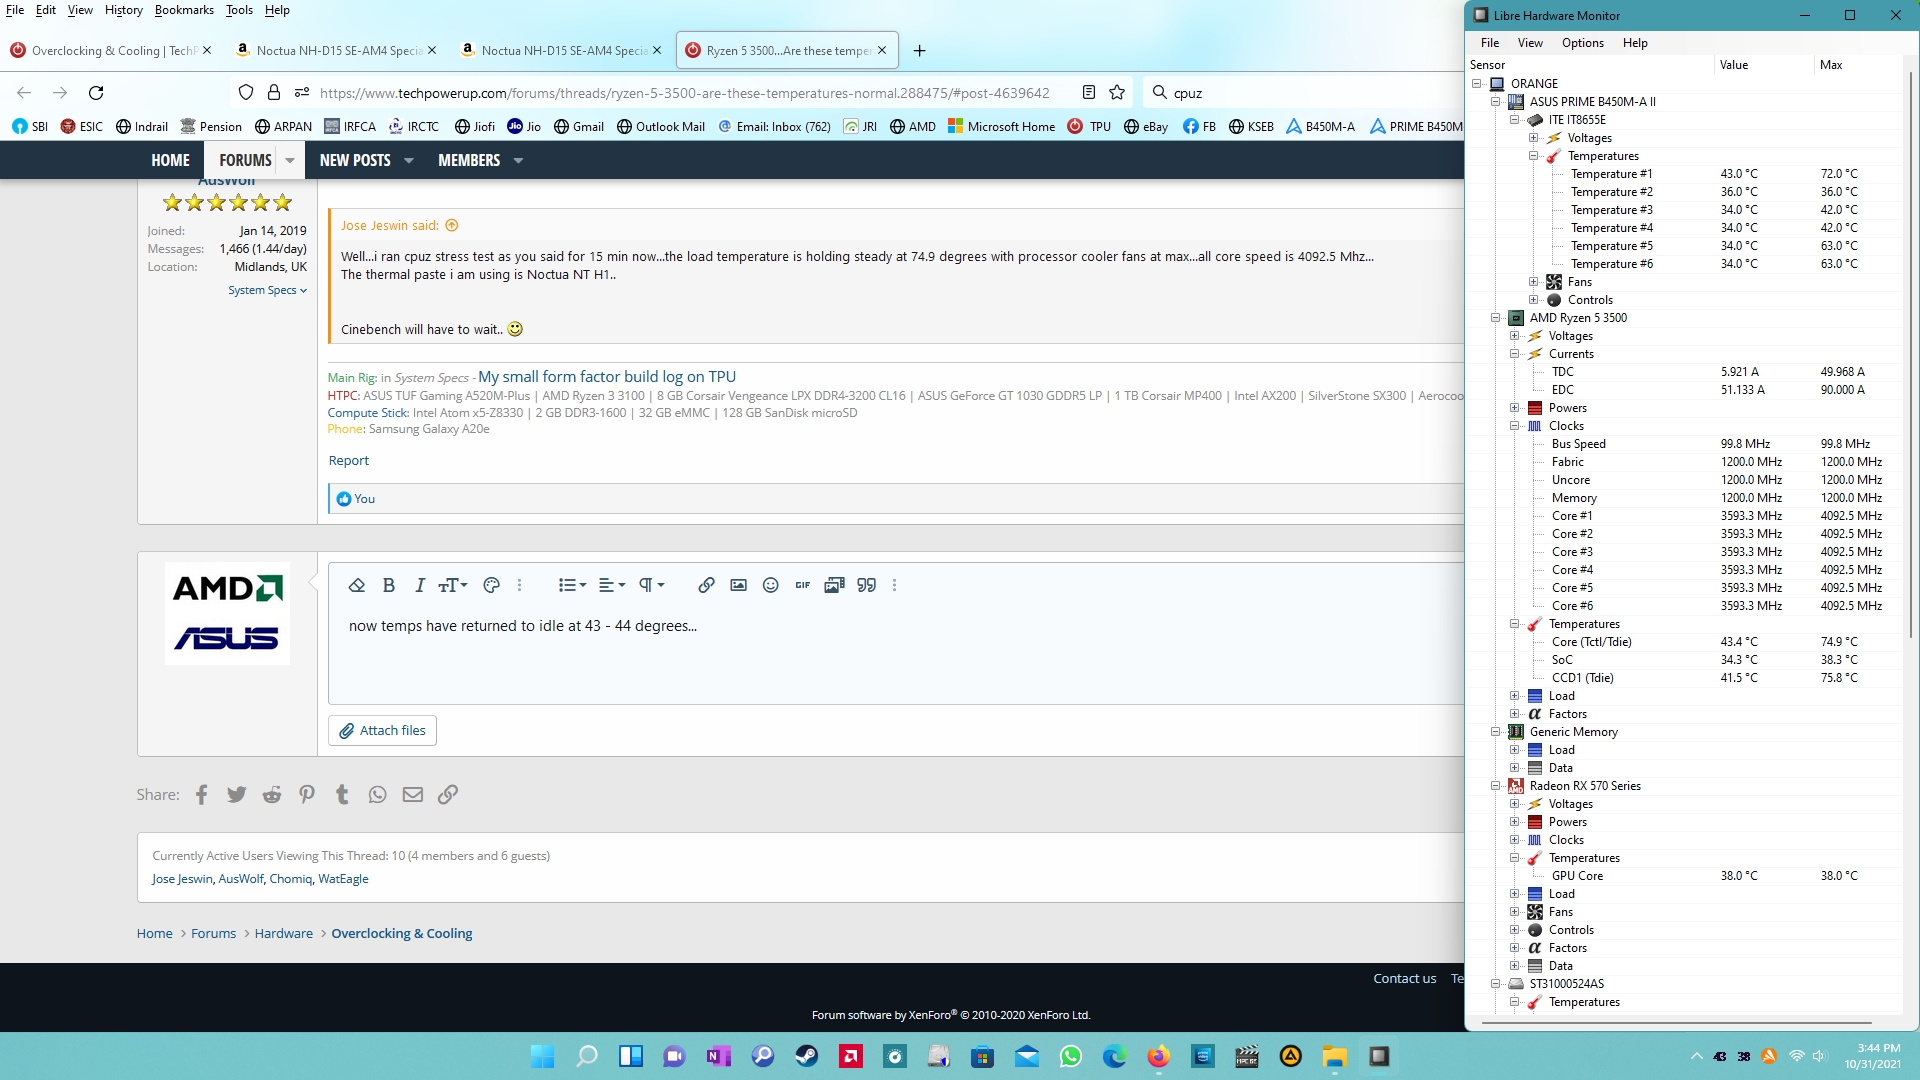Click the quote block icon in editor
This screenshot has width=1920, height=1080.
click(865, 584)
